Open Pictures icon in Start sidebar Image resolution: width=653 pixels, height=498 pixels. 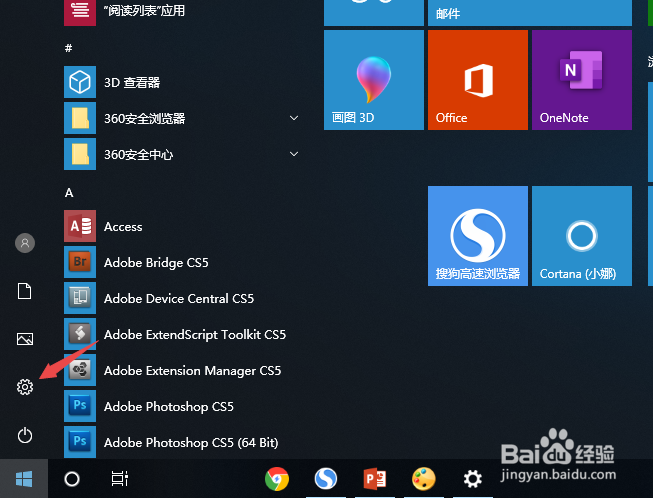coord(25,339)
